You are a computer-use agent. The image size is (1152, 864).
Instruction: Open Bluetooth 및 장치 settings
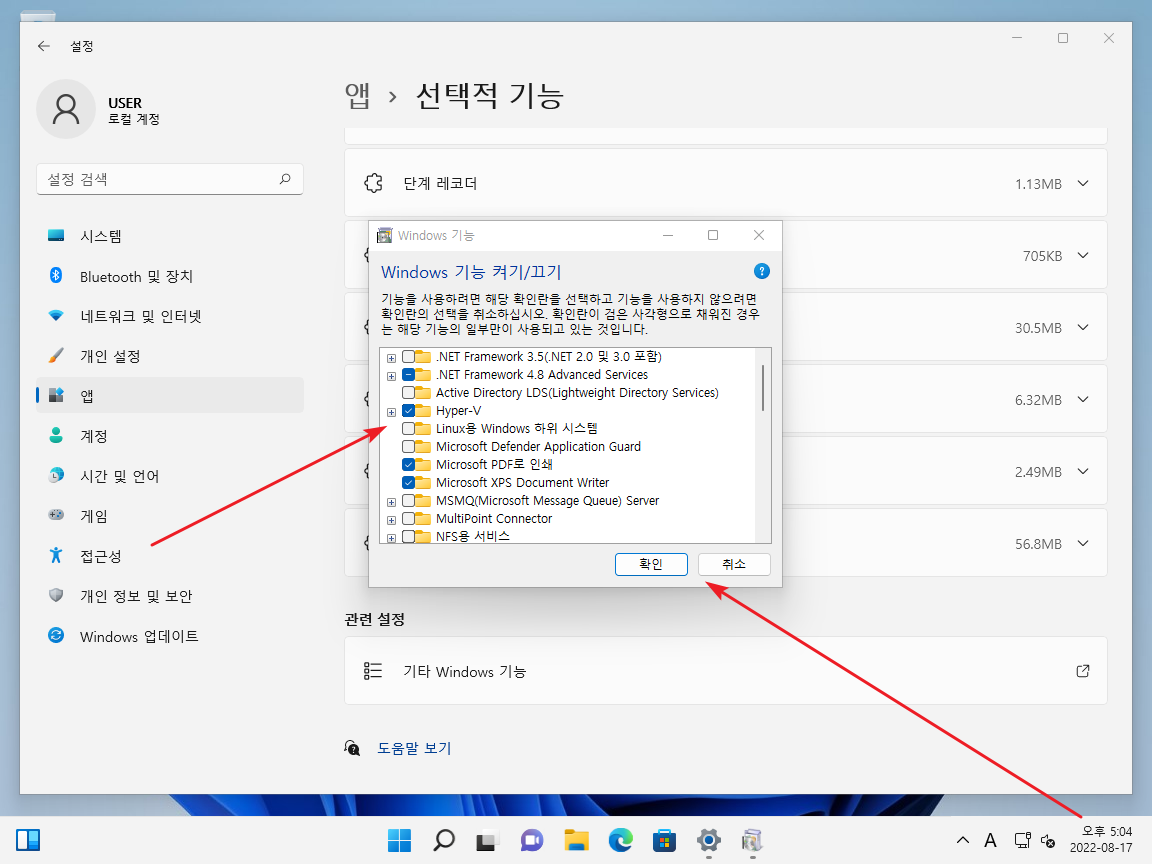(170, 276)
